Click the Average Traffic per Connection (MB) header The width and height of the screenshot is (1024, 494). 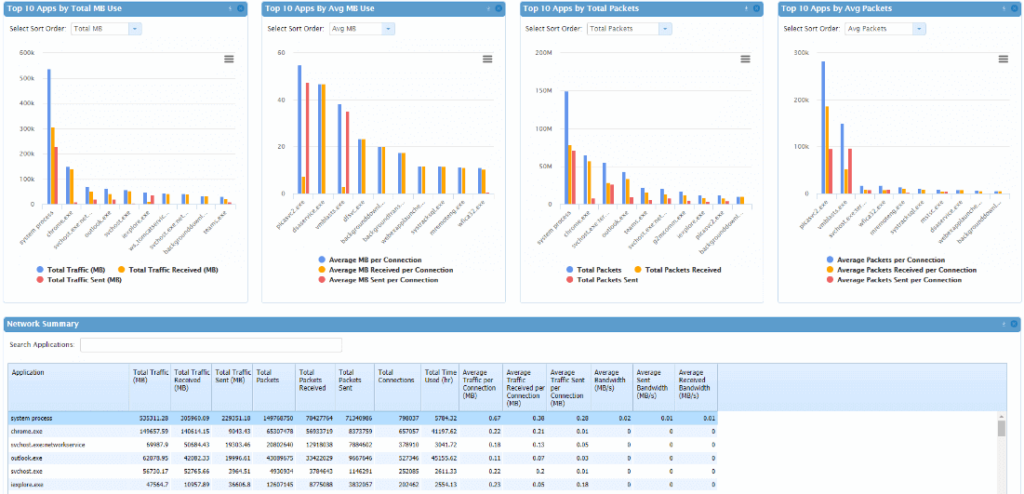pyautogui.click(x=481, y=387)
